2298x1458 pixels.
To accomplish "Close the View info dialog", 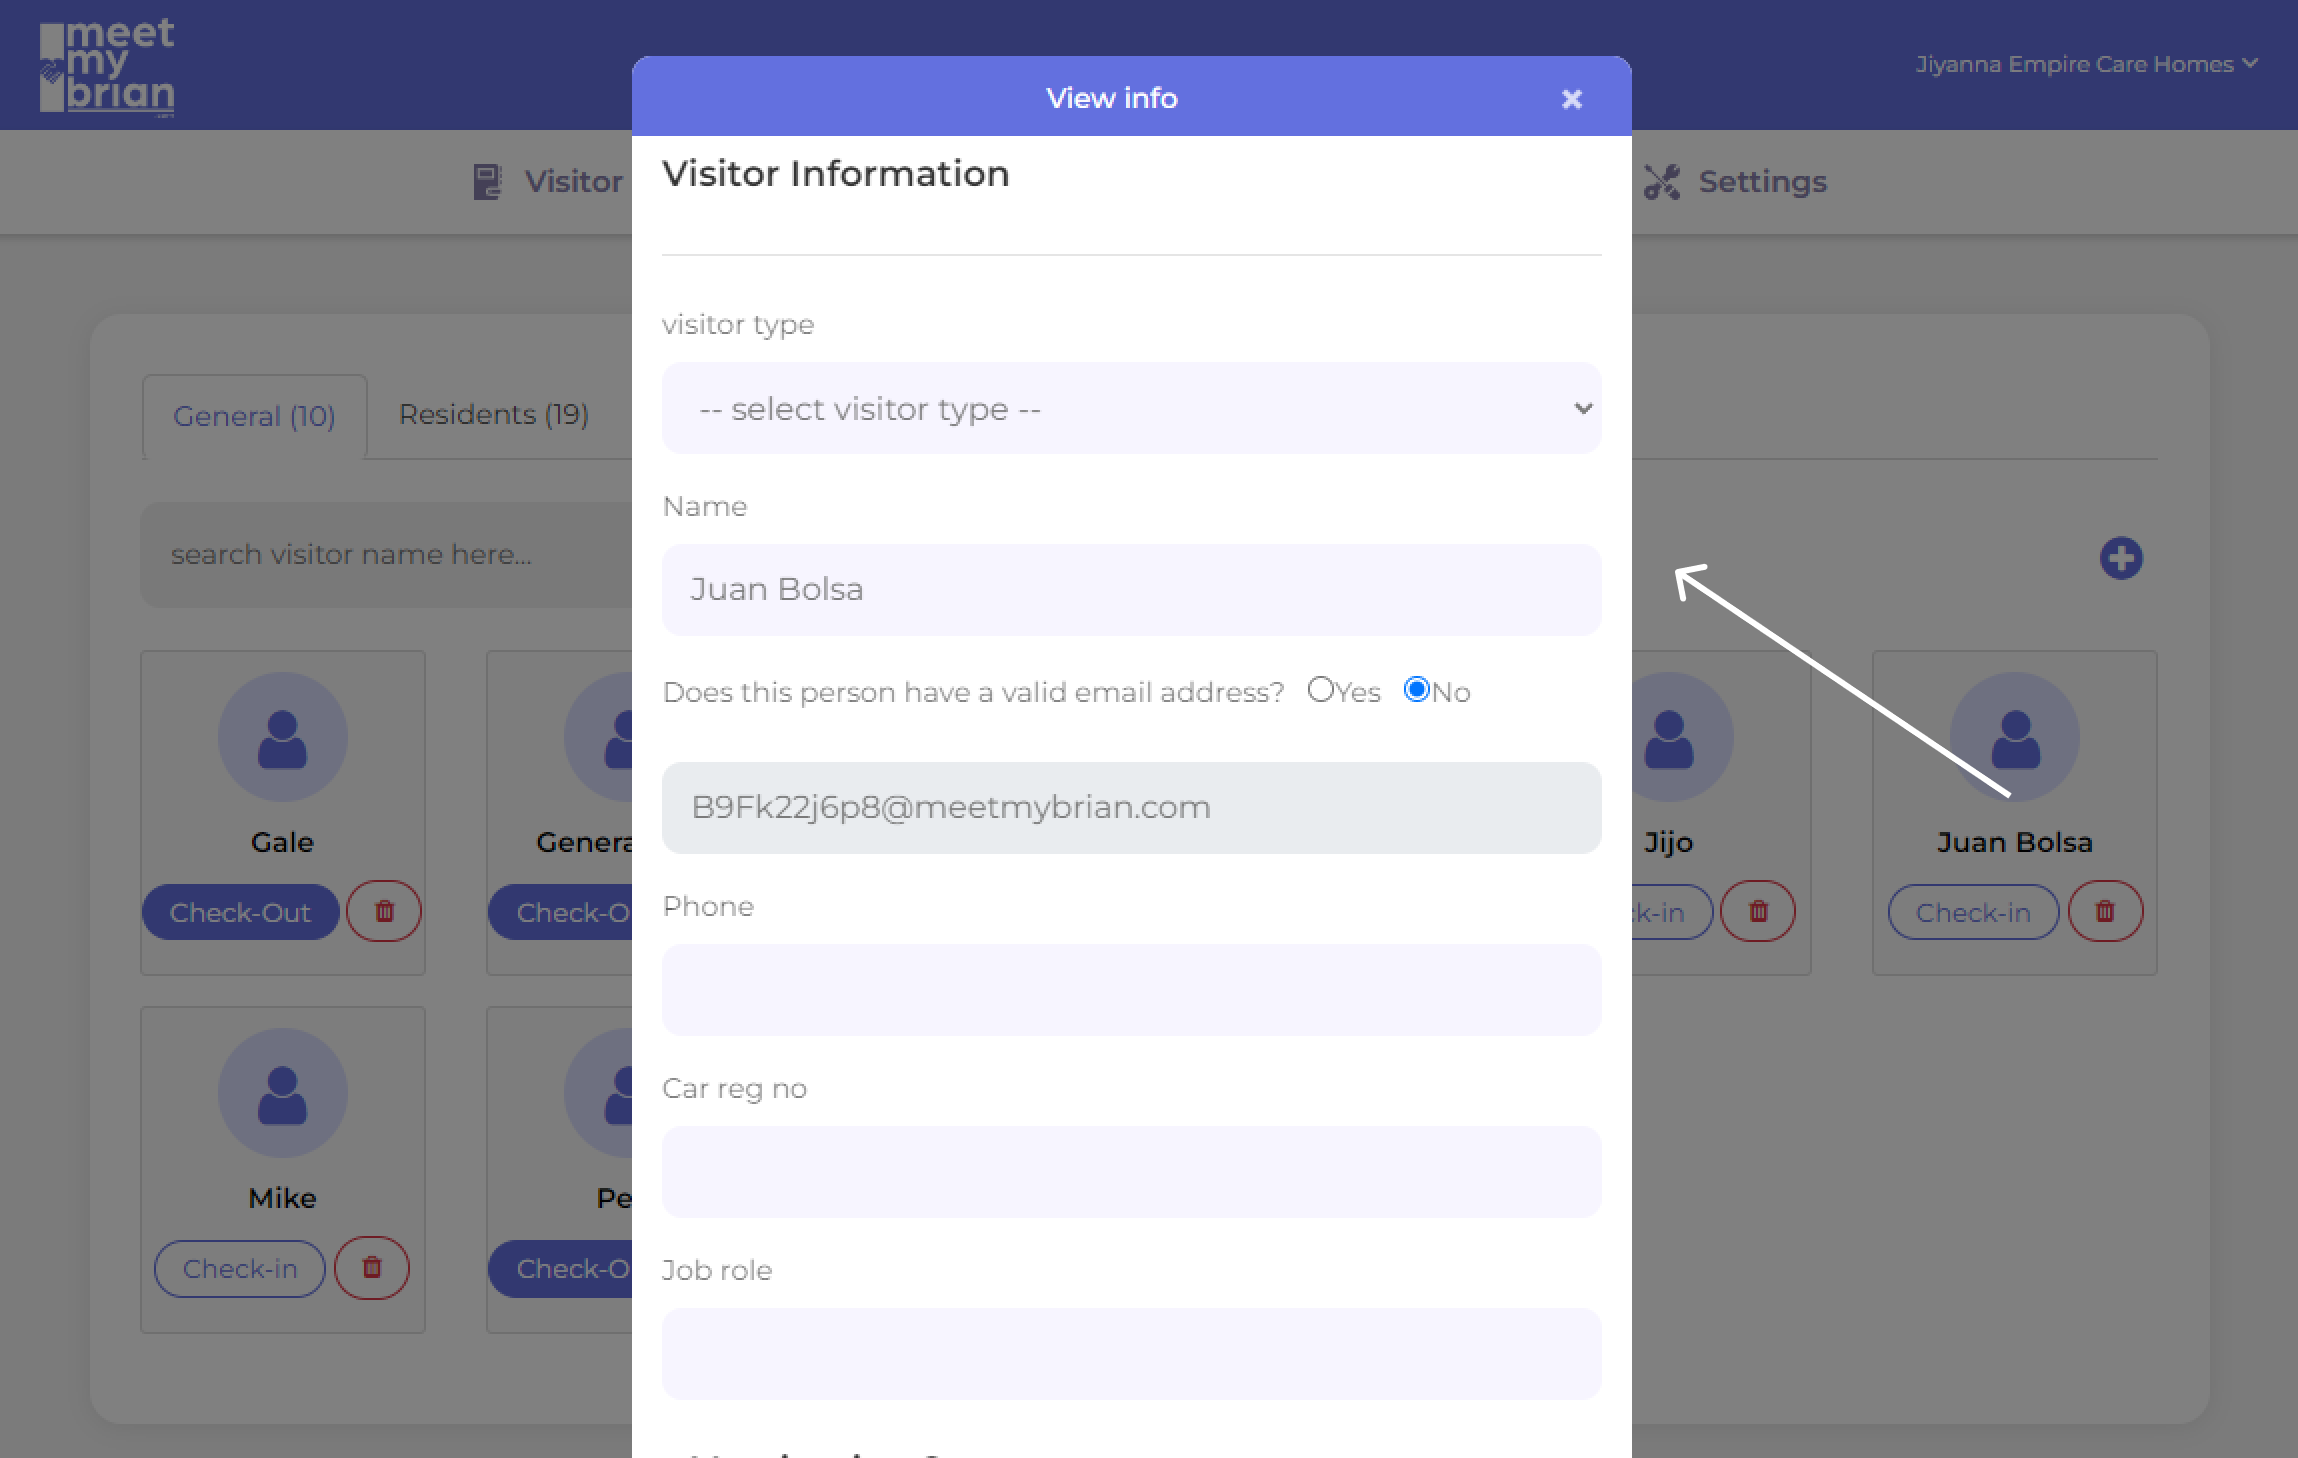I will (x=1571, y=99).
